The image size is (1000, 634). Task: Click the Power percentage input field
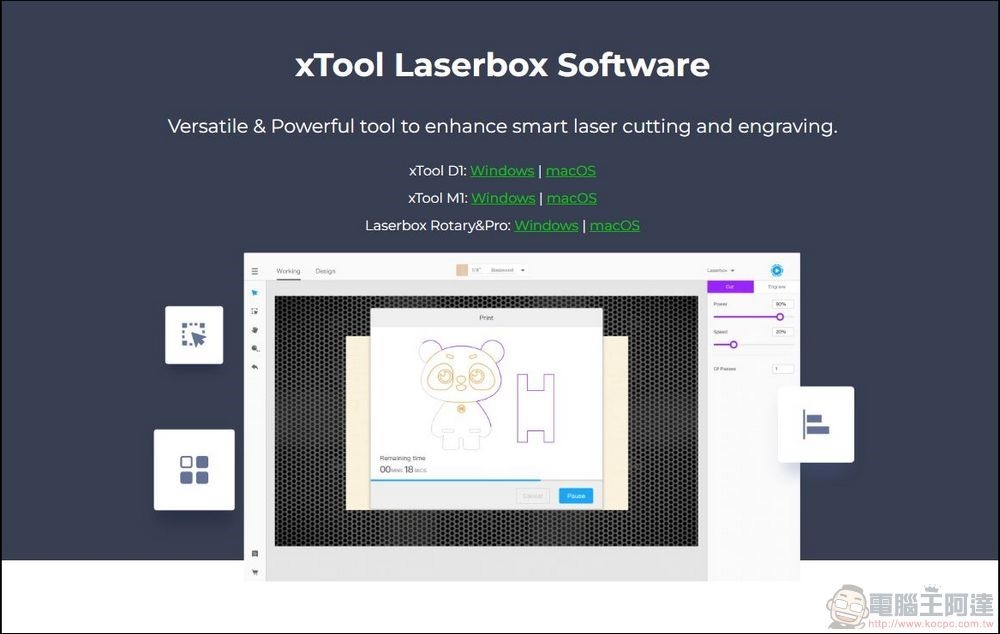click(x=783, y=304)
